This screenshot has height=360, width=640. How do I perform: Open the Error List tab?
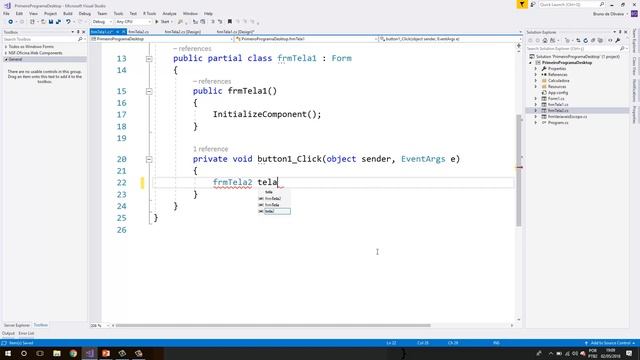[x=26, y=333]
